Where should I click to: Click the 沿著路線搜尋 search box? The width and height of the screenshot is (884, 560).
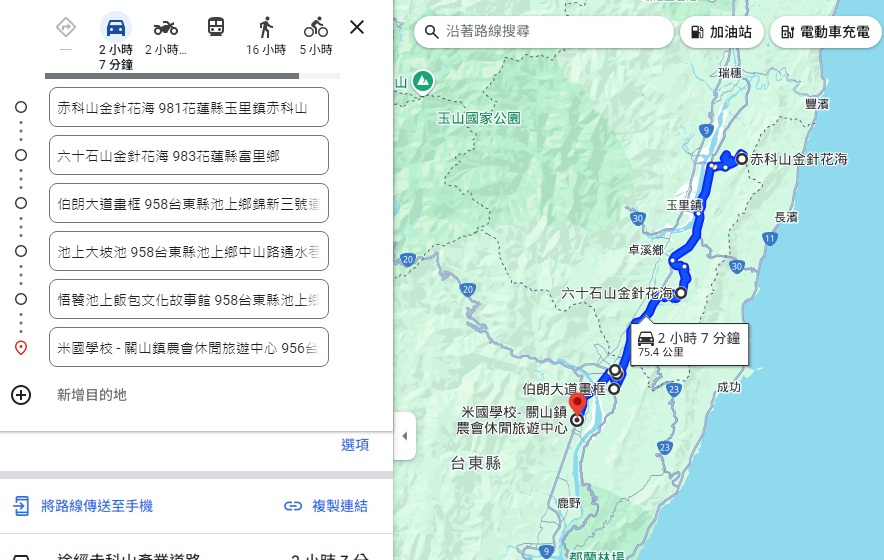click(543, 32)
